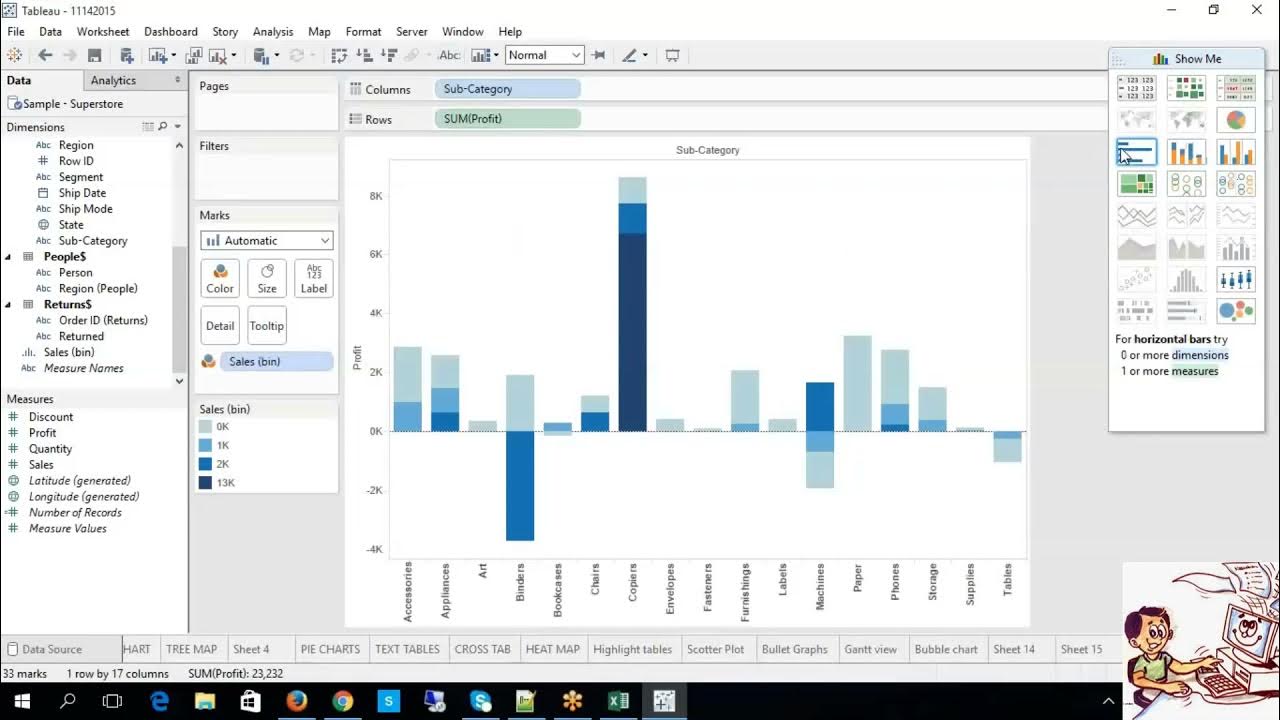Choose the treemap chart in Show Me
The image size is (1280, 720).
(x=1136, y=184)
